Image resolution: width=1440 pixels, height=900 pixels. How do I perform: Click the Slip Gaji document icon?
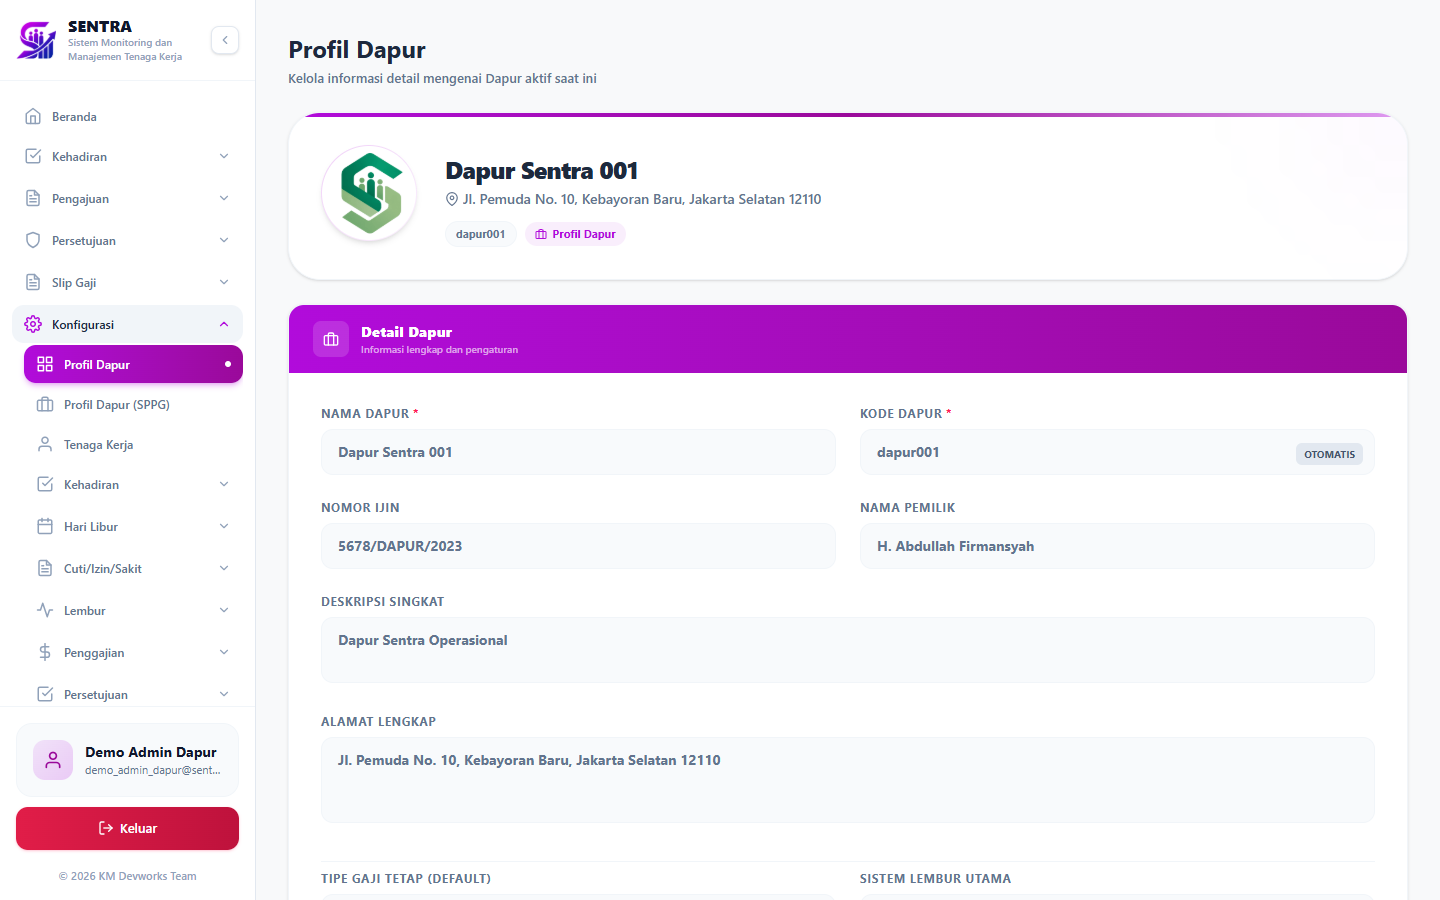[x=33, y=282]
